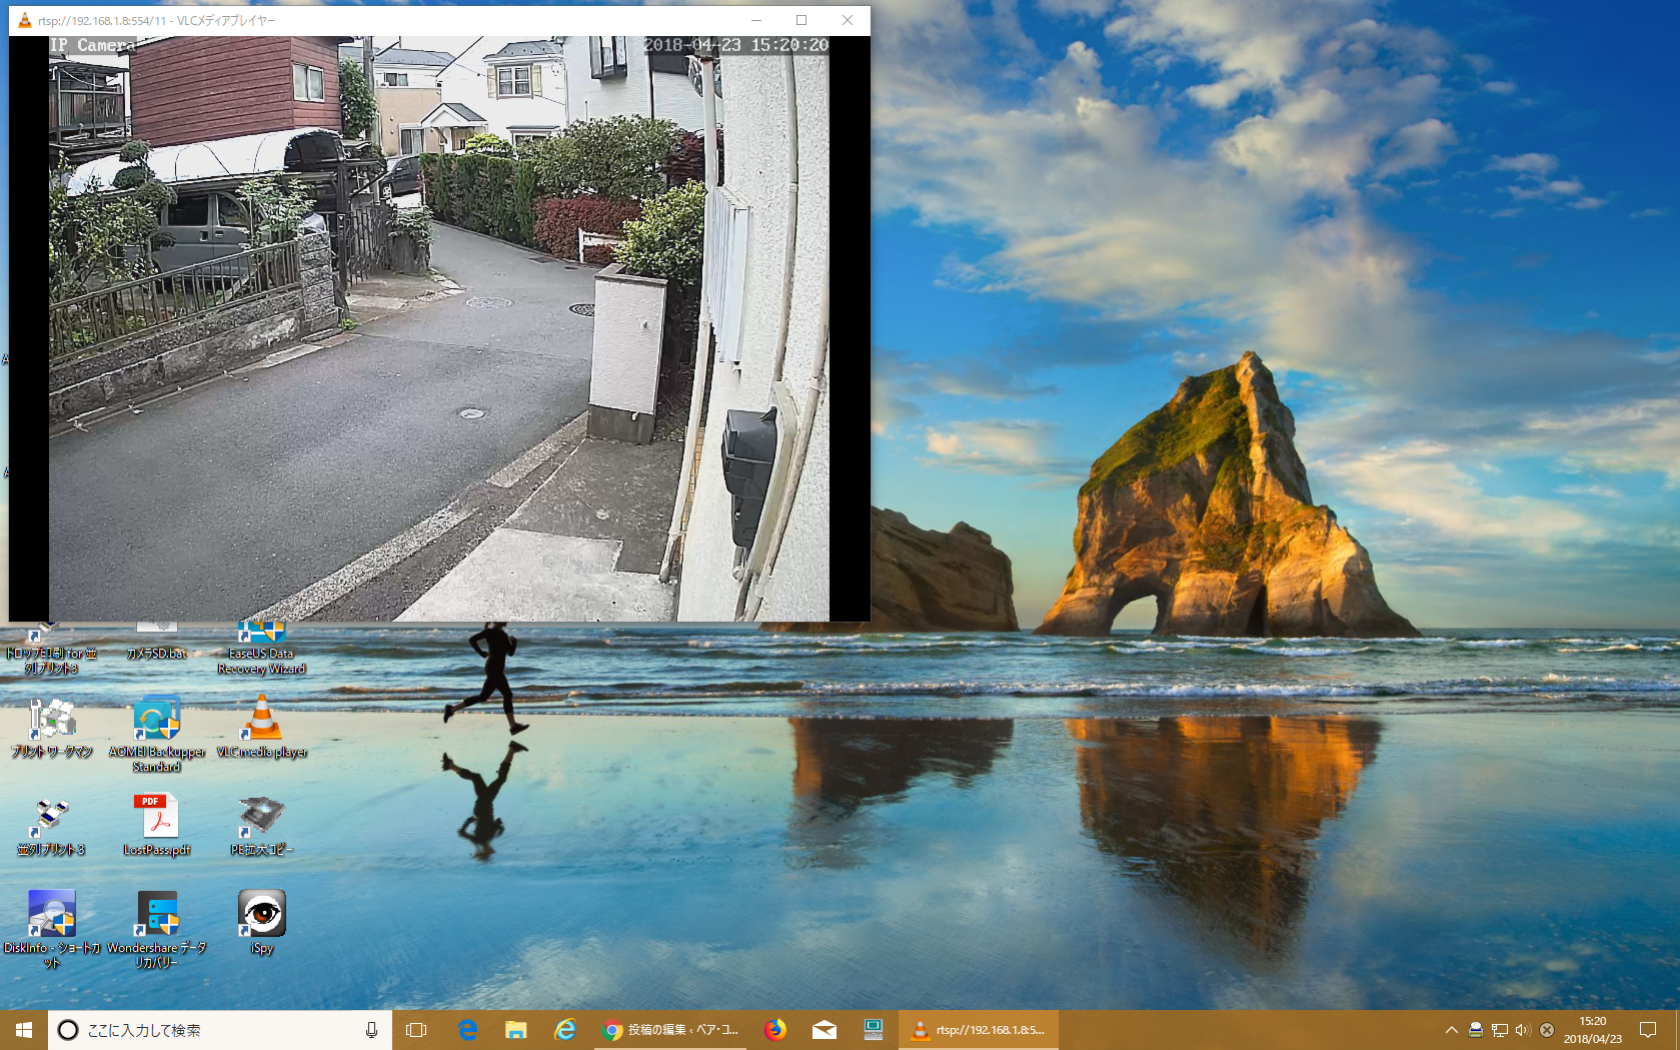1680x1050 pixels.
Task: Open the PE拡大コピー desktop shortcut
Action: tap(261, 818)
